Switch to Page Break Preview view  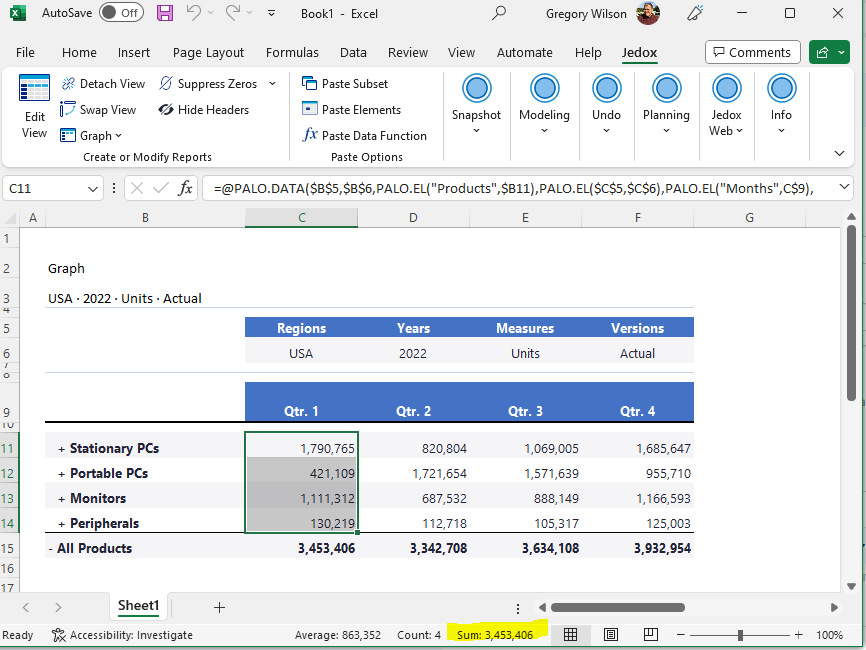point(650,635)
